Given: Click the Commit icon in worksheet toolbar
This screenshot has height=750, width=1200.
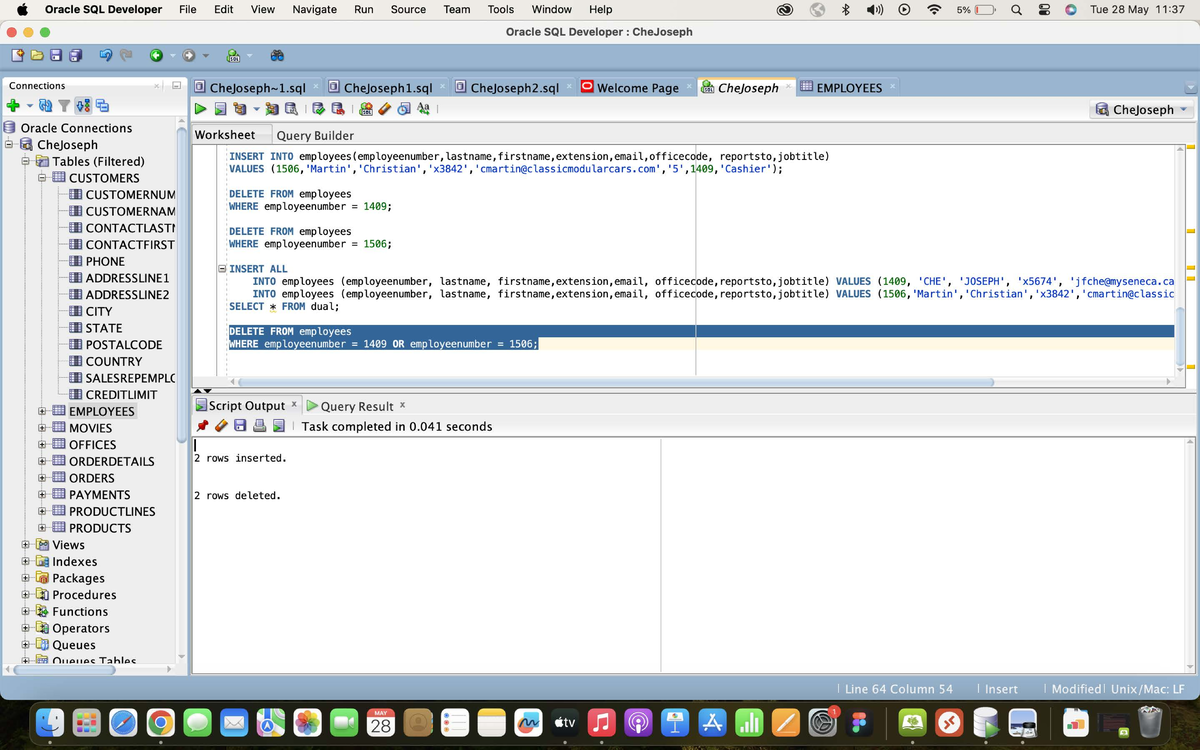Looking at the screenshot, I should point(320,109).
